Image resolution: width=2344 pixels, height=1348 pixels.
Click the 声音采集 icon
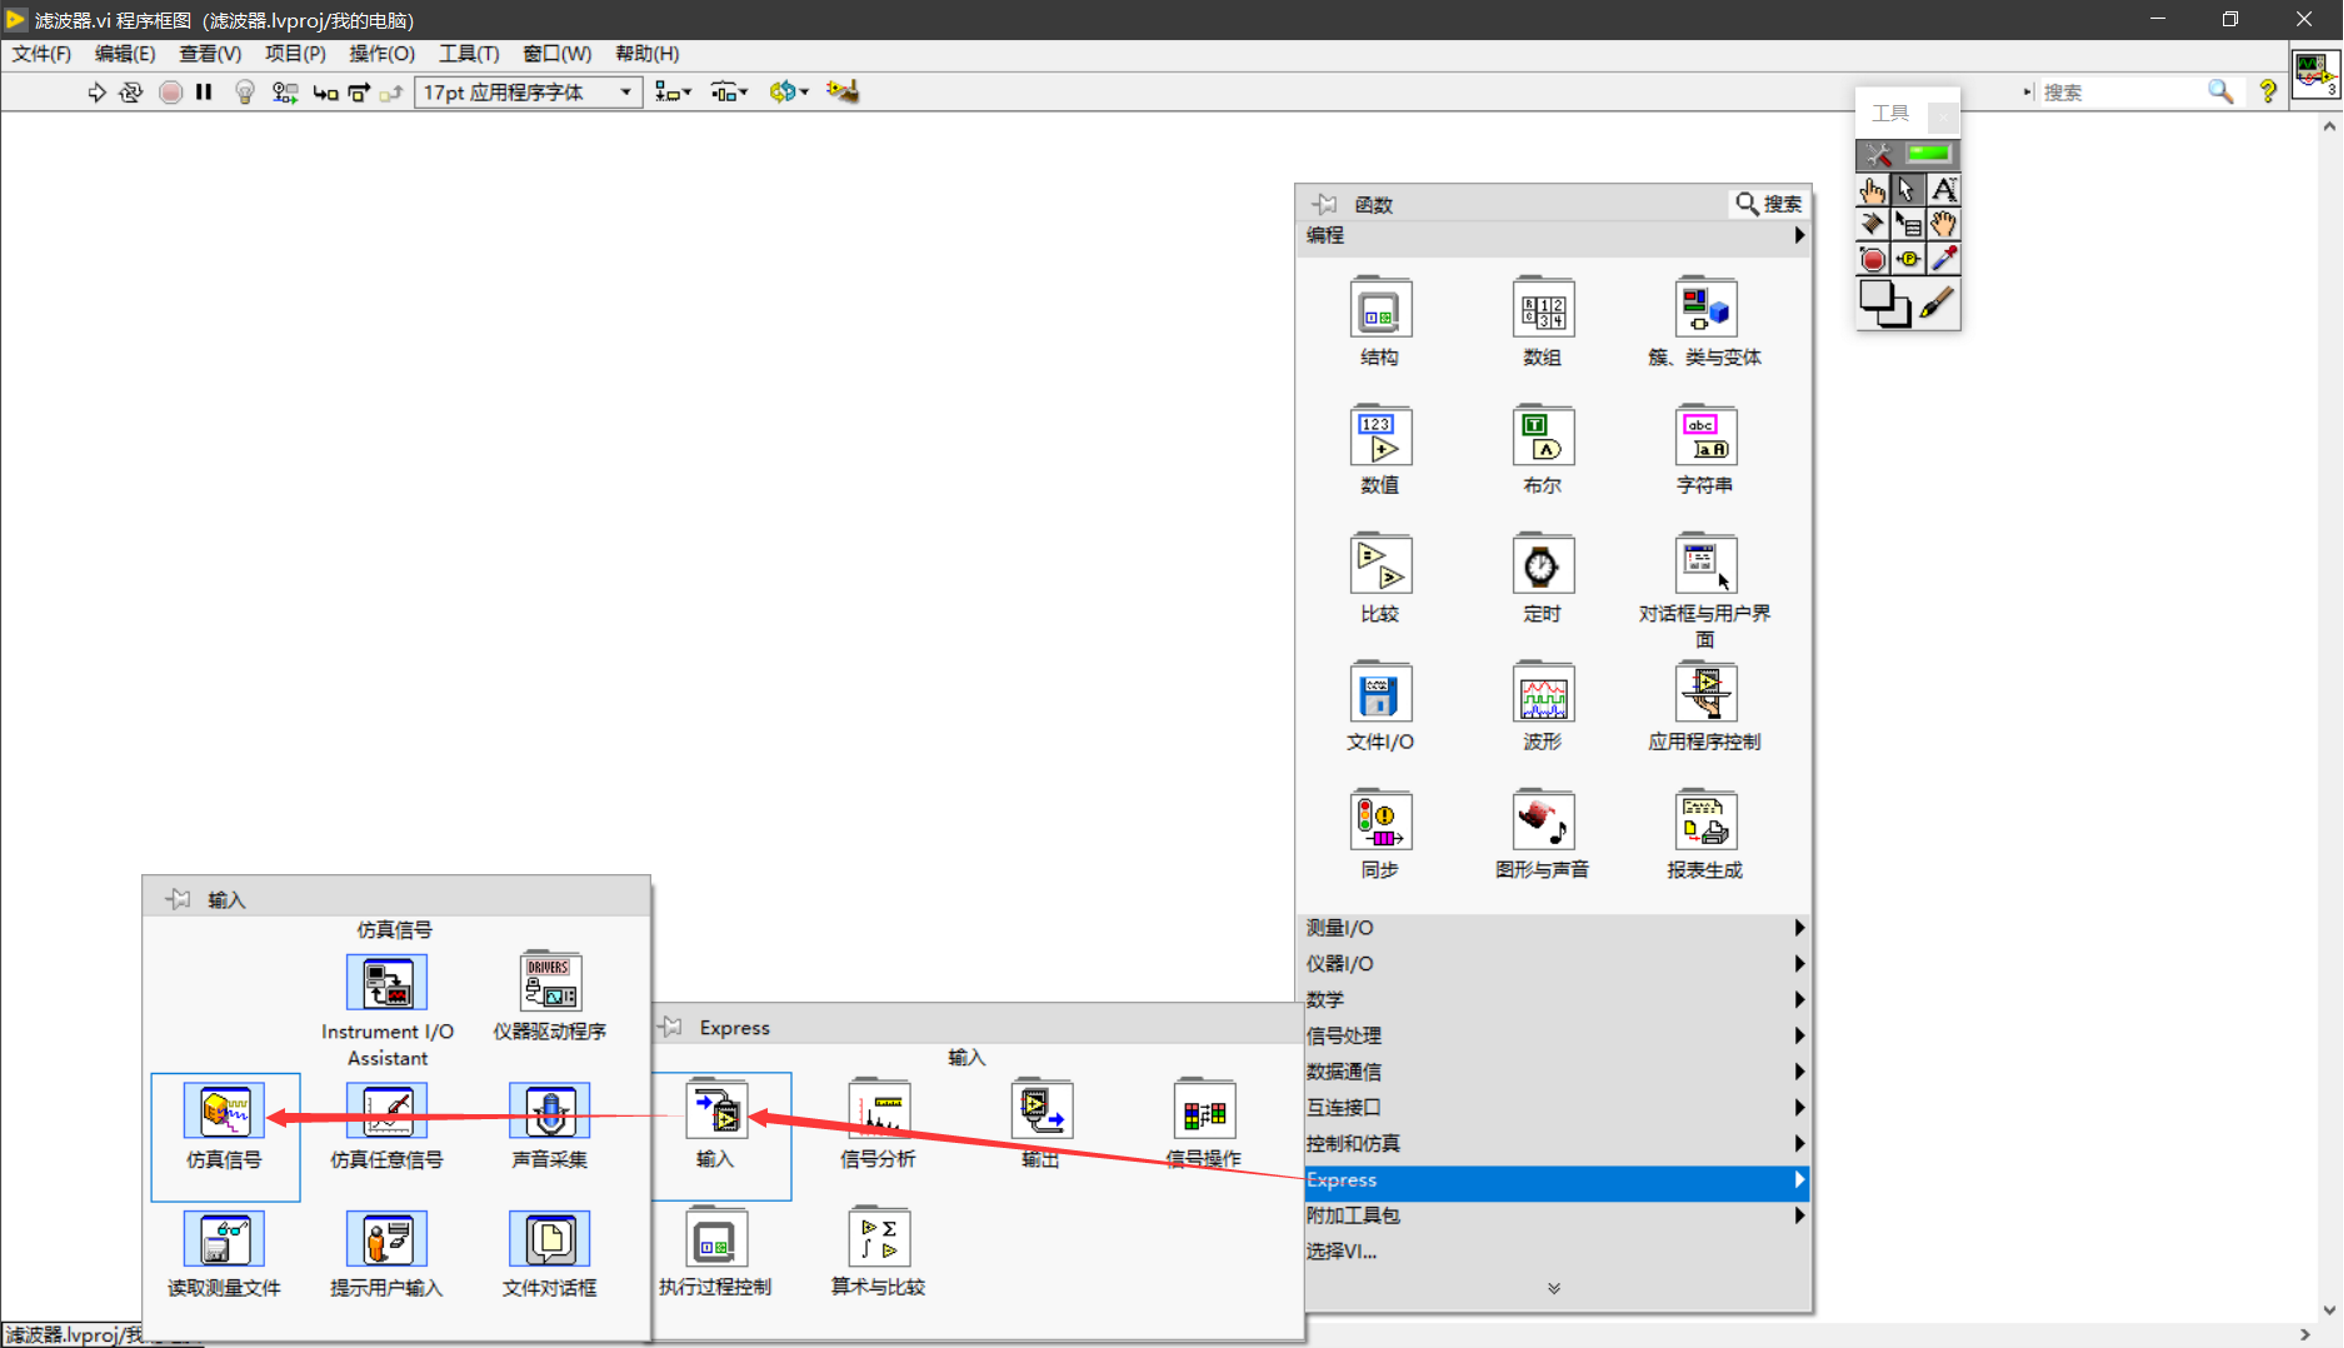click(549, 1112)
